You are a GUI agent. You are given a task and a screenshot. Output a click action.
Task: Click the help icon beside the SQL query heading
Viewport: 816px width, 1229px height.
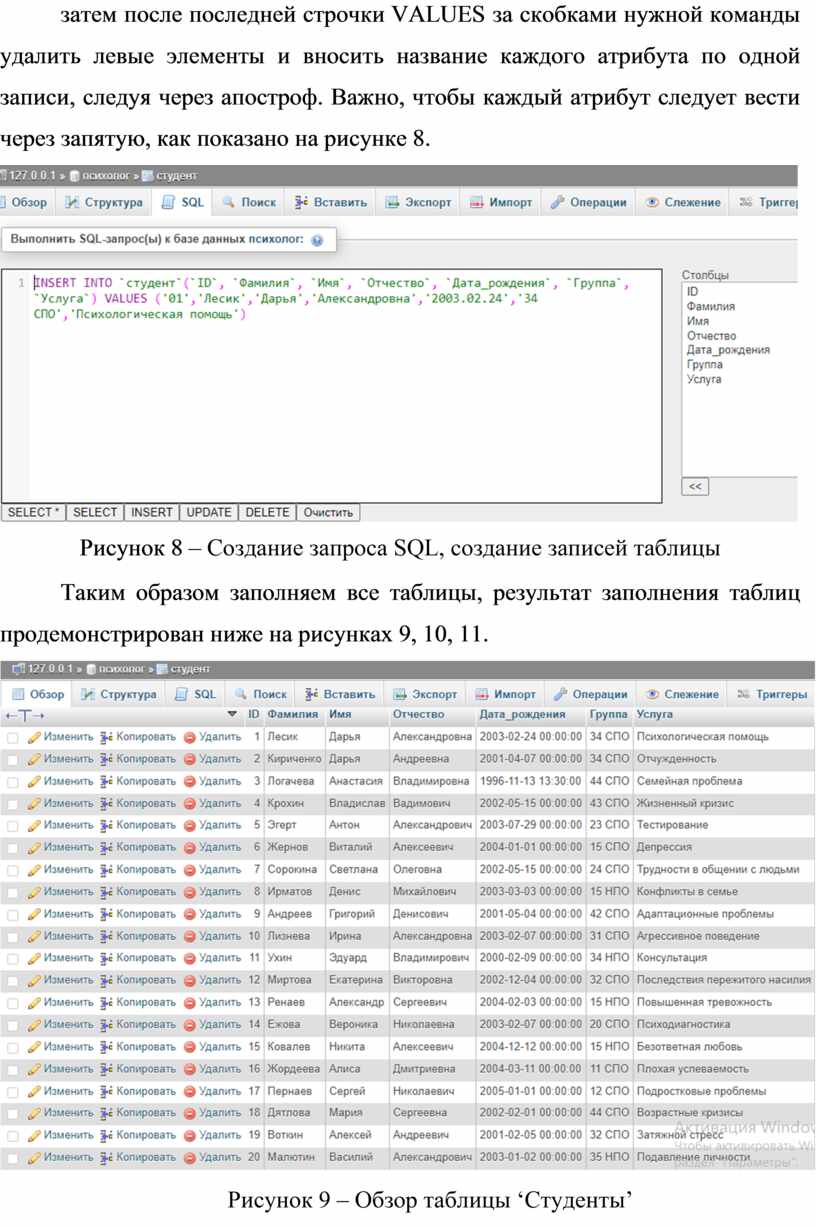[x=317, y=241]
